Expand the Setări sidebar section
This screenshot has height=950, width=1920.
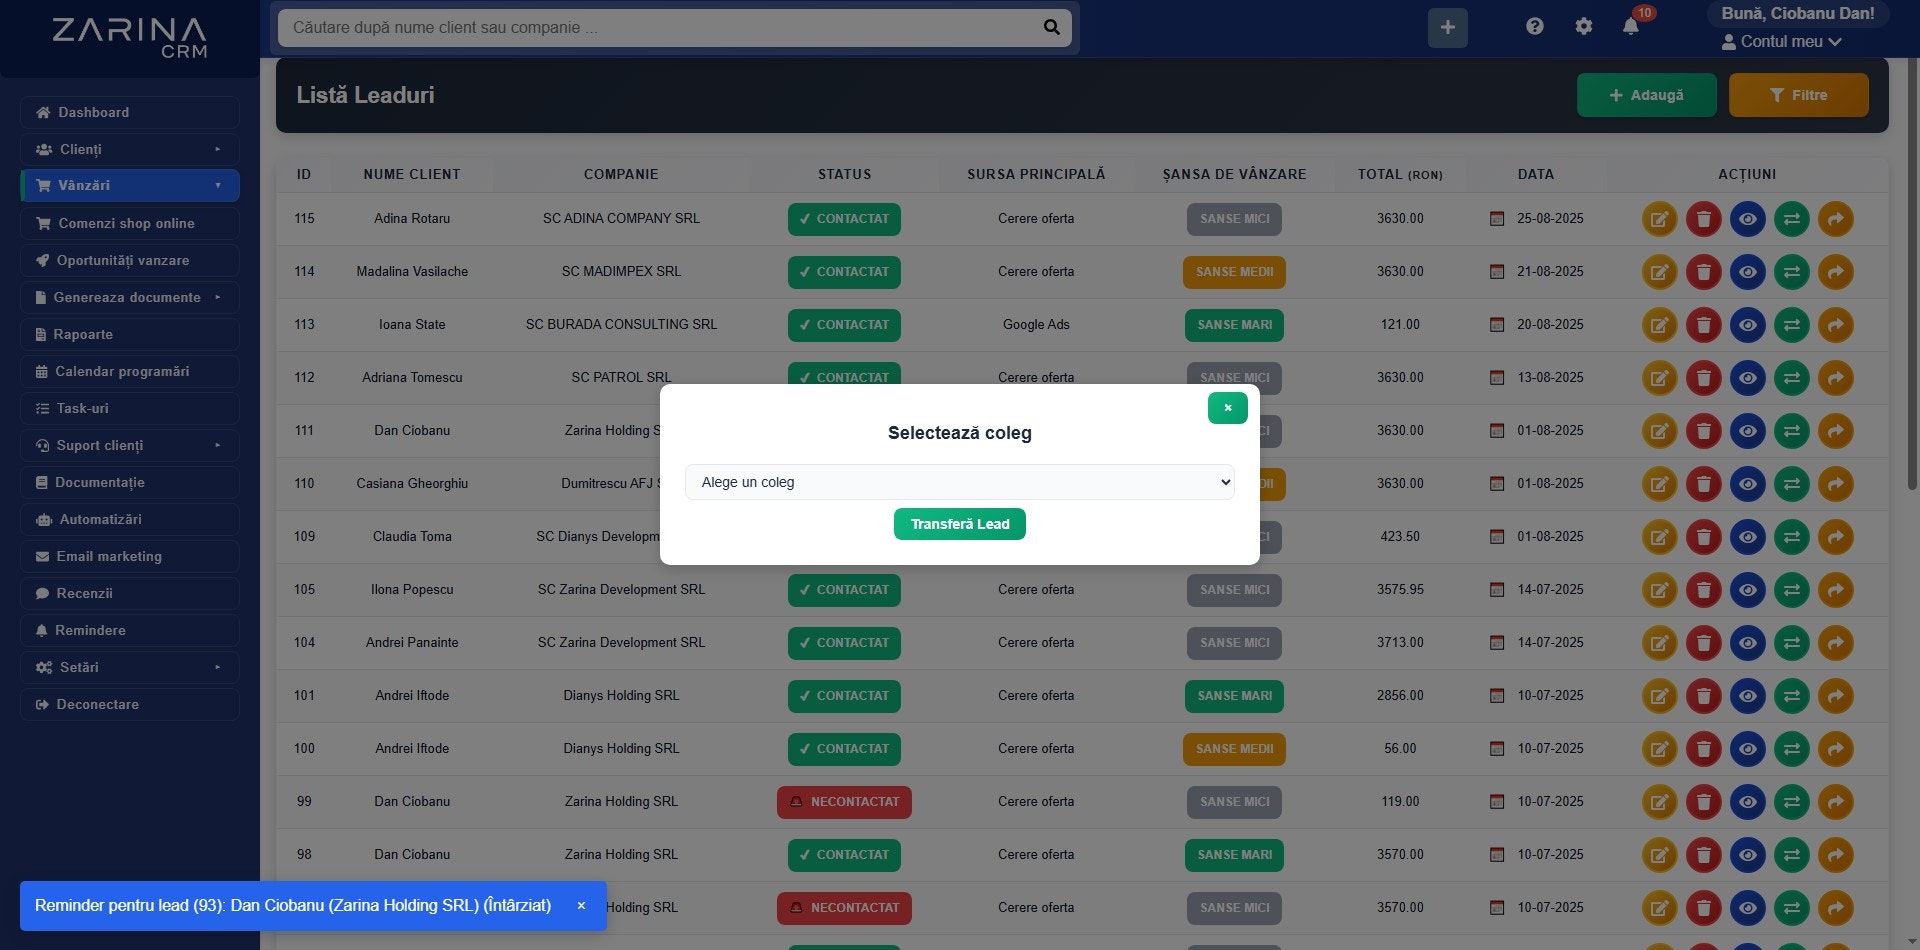pyautogui.click(x=129, y=667)
